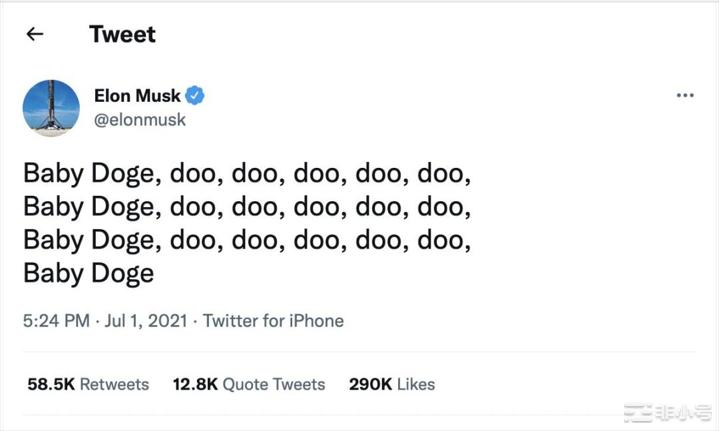
Task: Show the 290K Likes list
Action: click(x=392, y=384)
